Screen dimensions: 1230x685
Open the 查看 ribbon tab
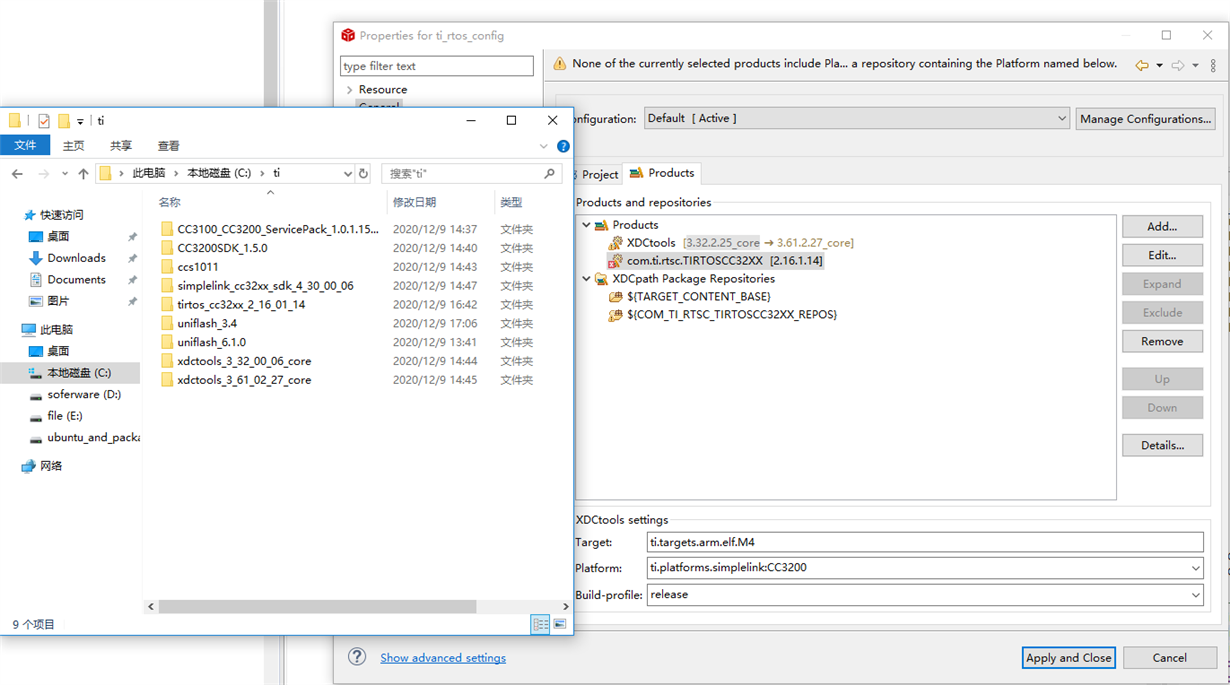point(169,146)
